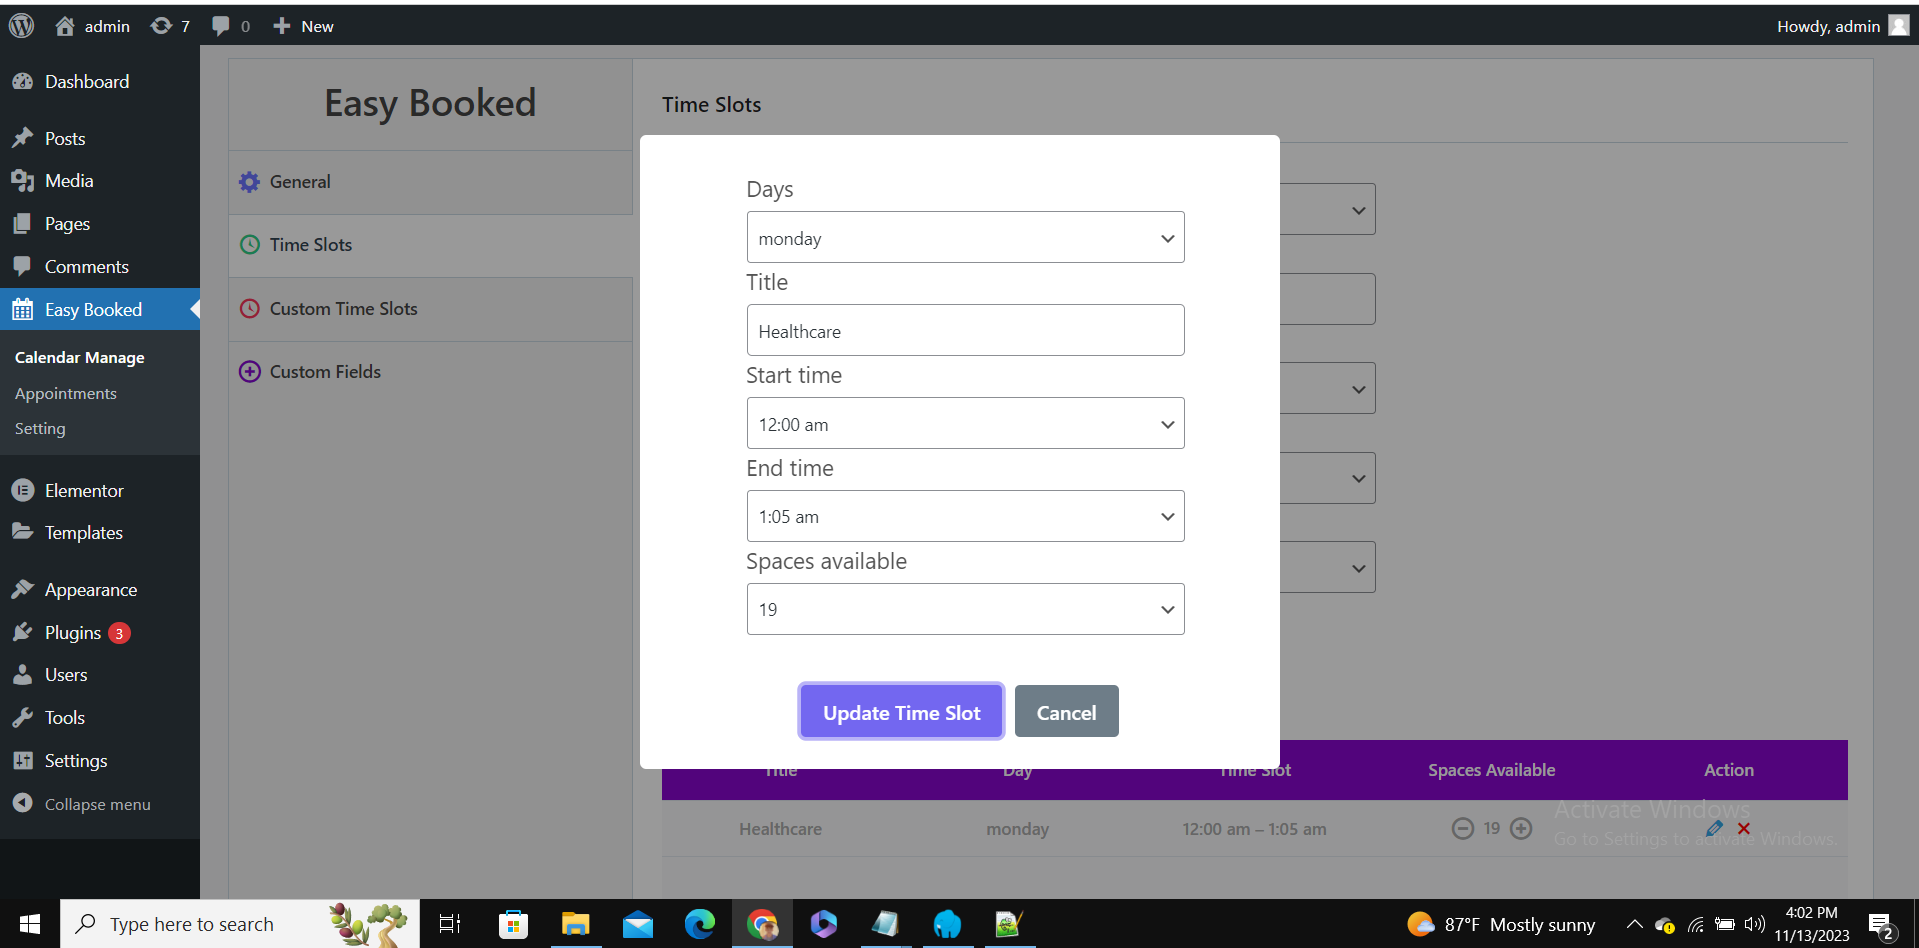Image resolution: width=1919 pixels, height=948 pixels.
Task: Switch to the Time Slots tab
Action: [x=431, y=245]
